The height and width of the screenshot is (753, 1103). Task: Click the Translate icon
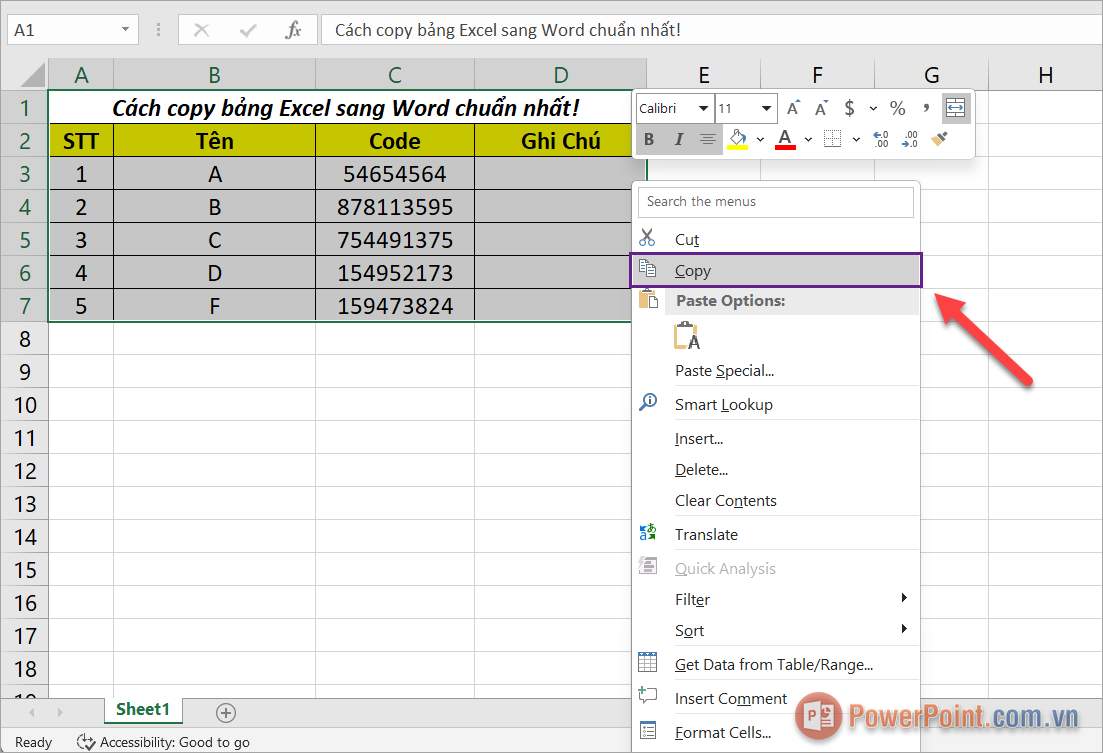[647, 533]
